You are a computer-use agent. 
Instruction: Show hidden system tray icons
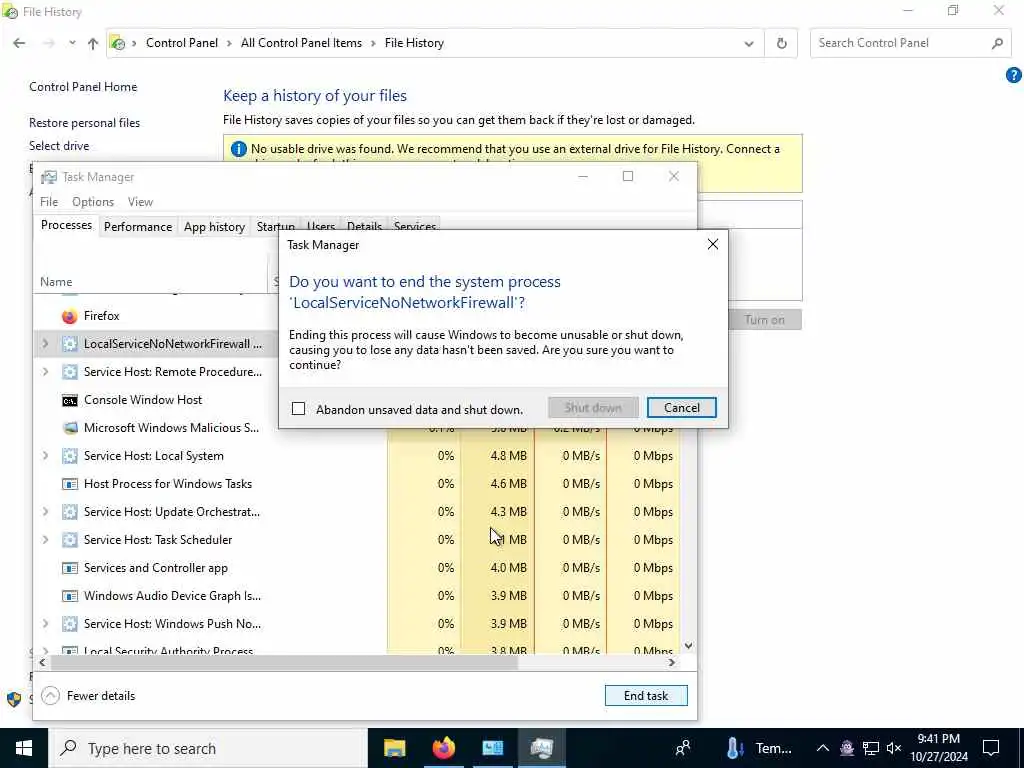[823, 748]
